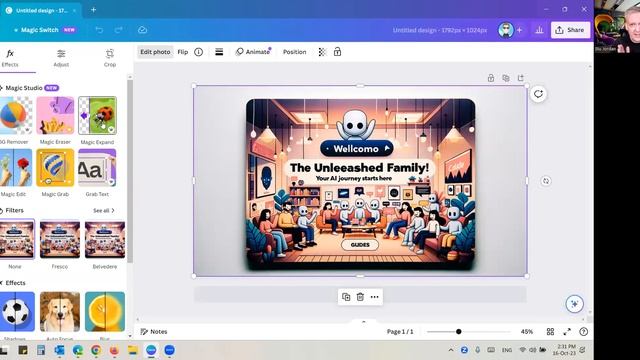Toggle the lock icon in the toolbar

(x=338, y=52)
